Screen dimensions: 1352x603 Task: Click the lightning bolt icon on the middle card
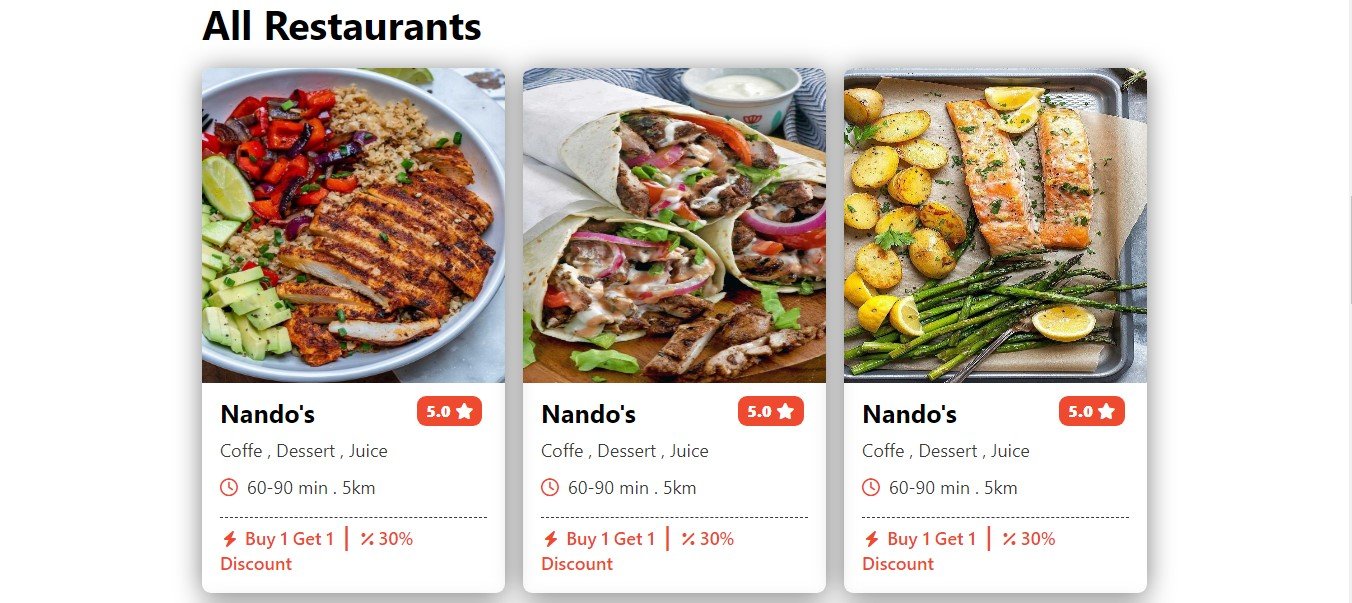(551, 539)
